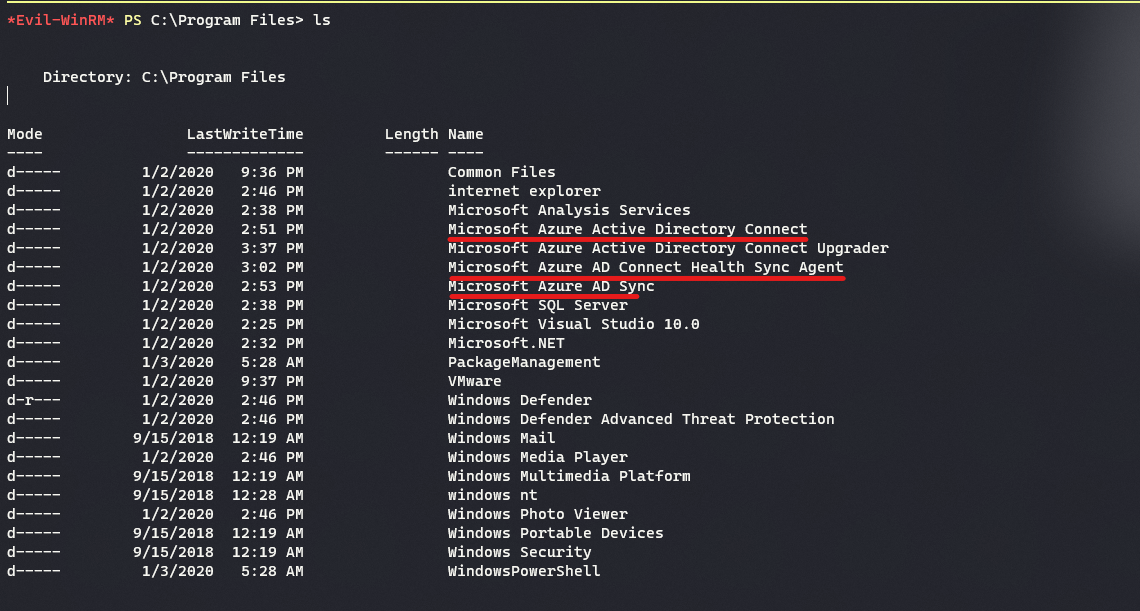Click the Evil-WinRM prompt label

pos(61,21)
